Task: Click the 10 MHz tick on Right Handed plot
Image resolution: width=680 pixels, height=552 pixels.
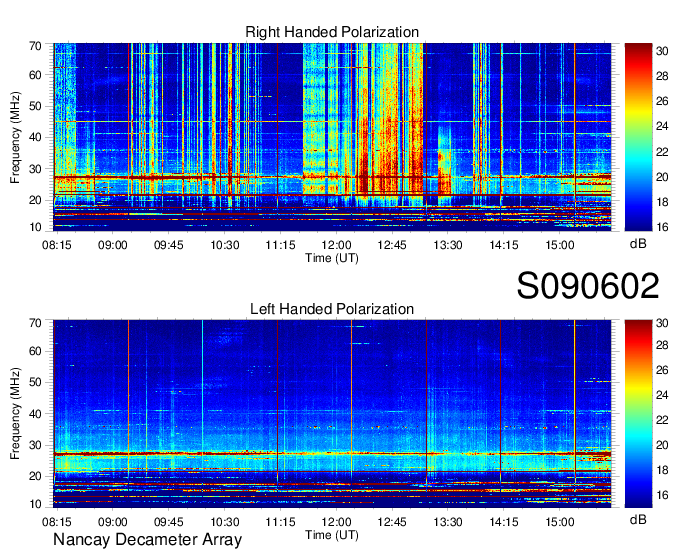Action: pyautogui.click(x=35, y=227)
